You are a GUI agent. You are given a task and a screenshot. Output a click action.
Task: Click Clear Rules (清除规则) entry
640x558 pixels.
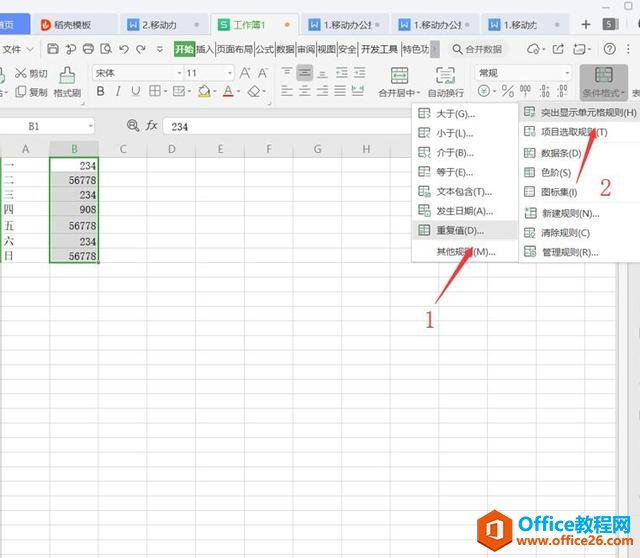pyautogui.click(x=580, y=233)
